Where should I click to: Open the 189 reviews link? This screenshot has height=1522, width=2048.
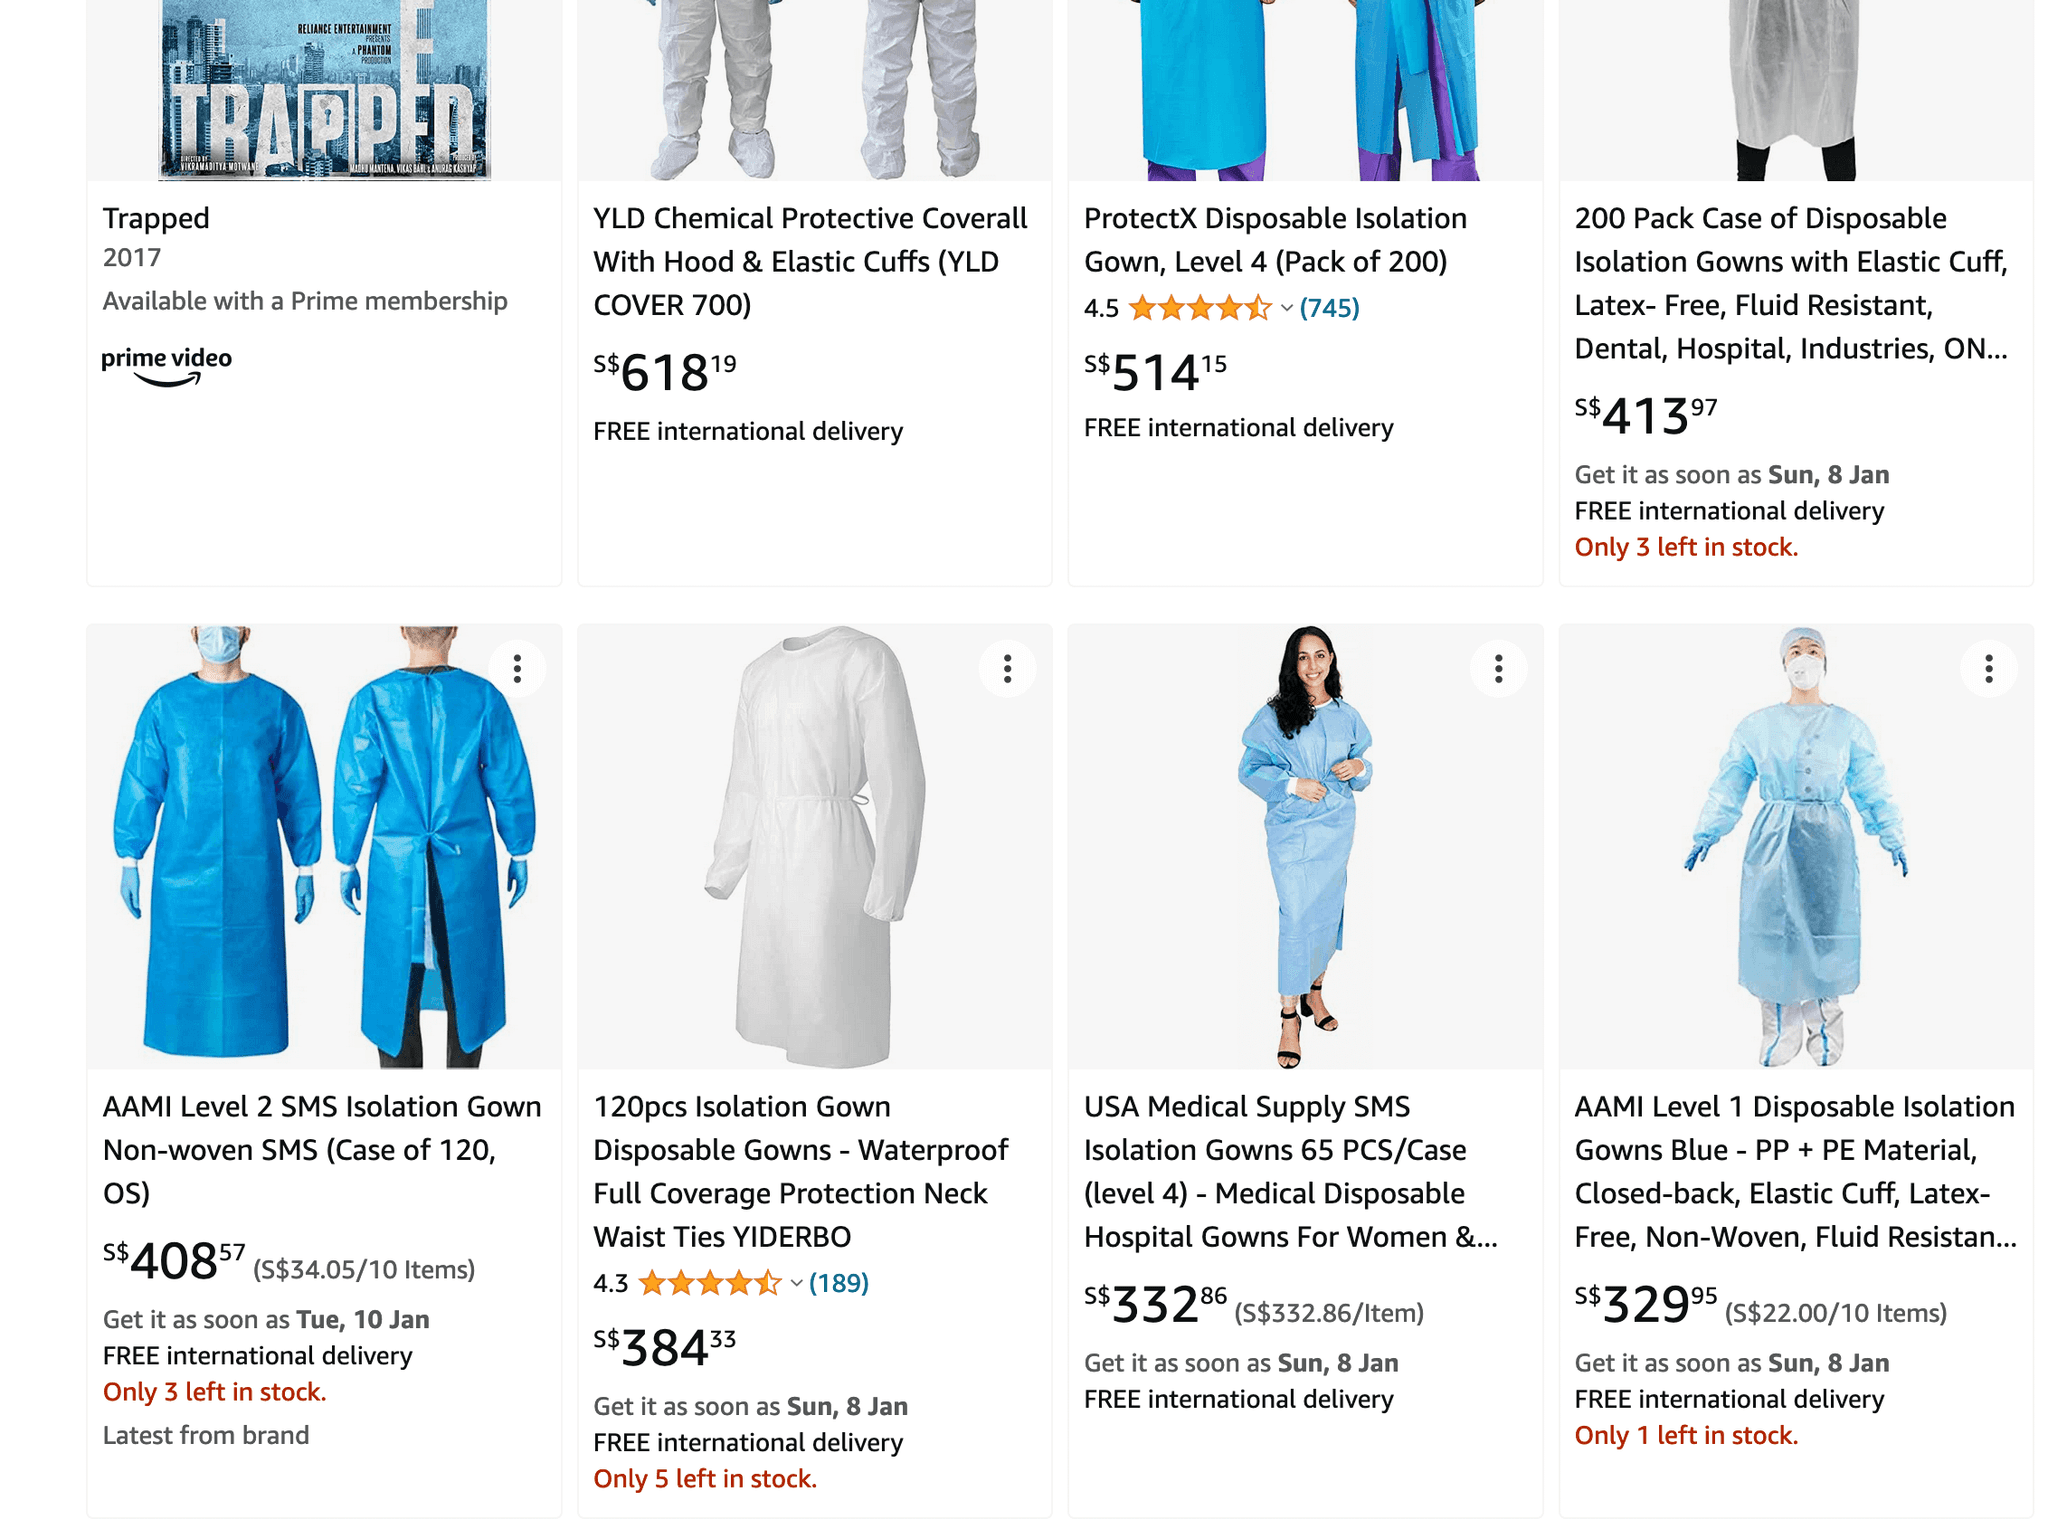click(838, 1283)
